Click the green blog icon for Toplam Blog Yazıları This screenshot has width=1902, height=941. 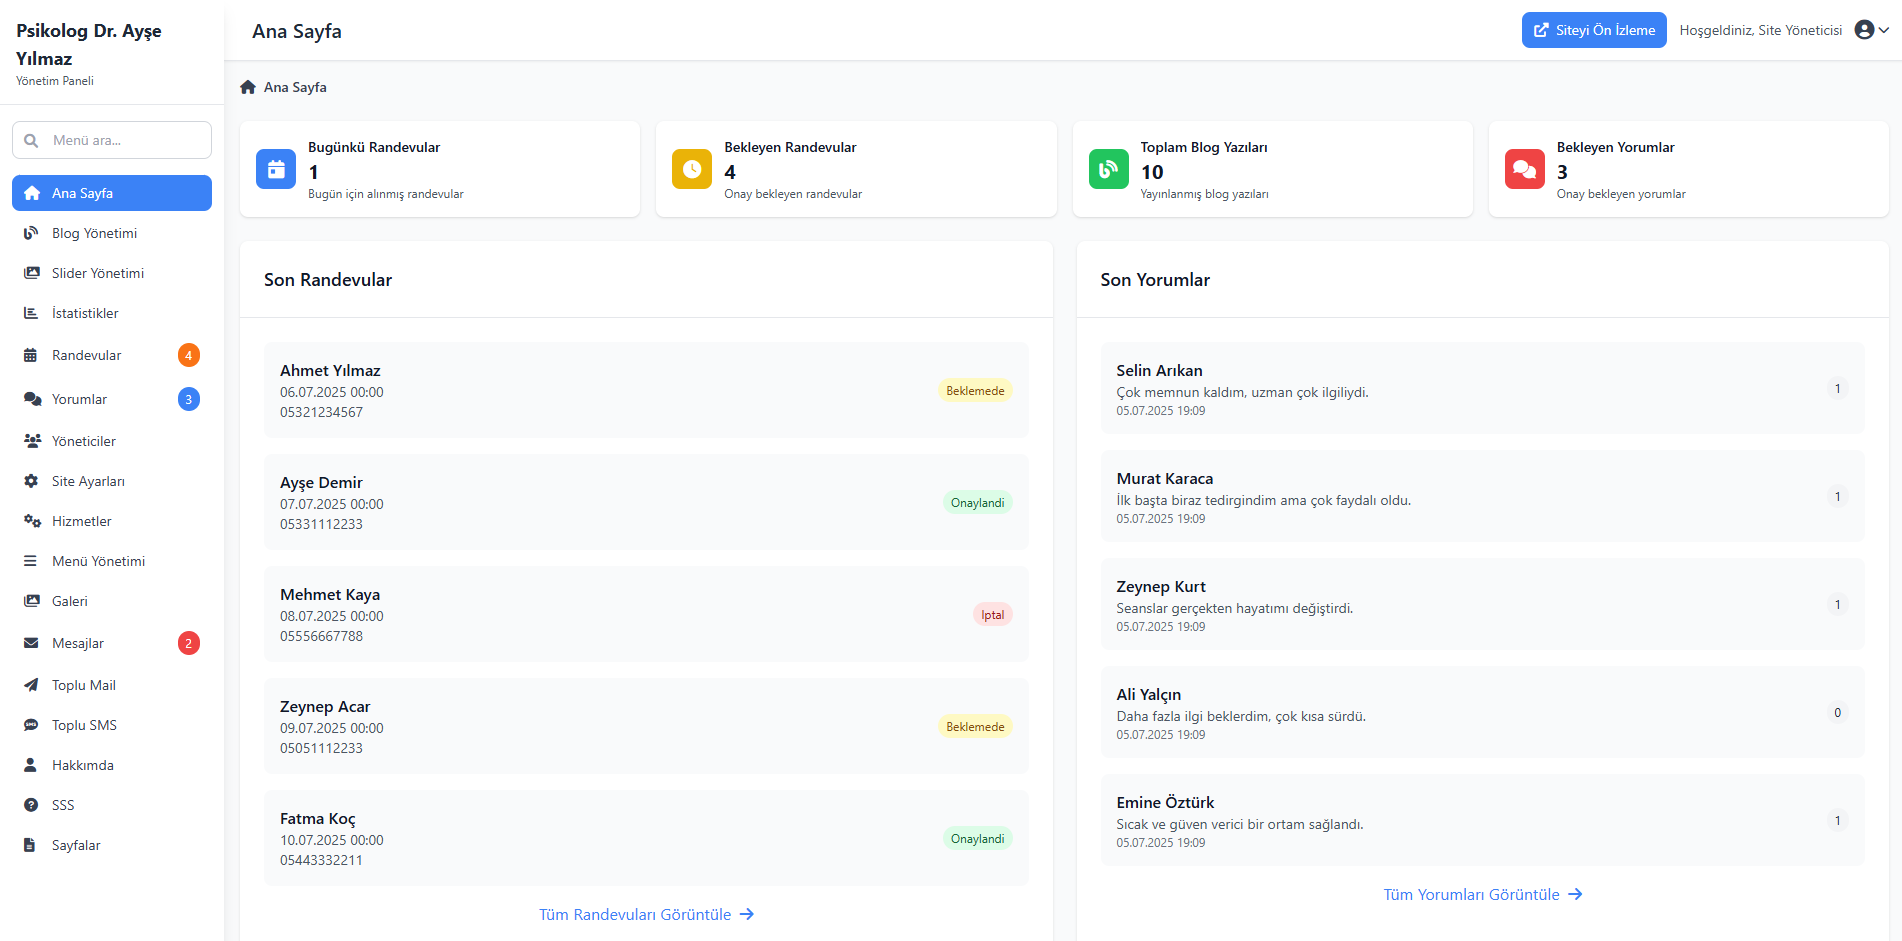click(x=1108, y=169)
